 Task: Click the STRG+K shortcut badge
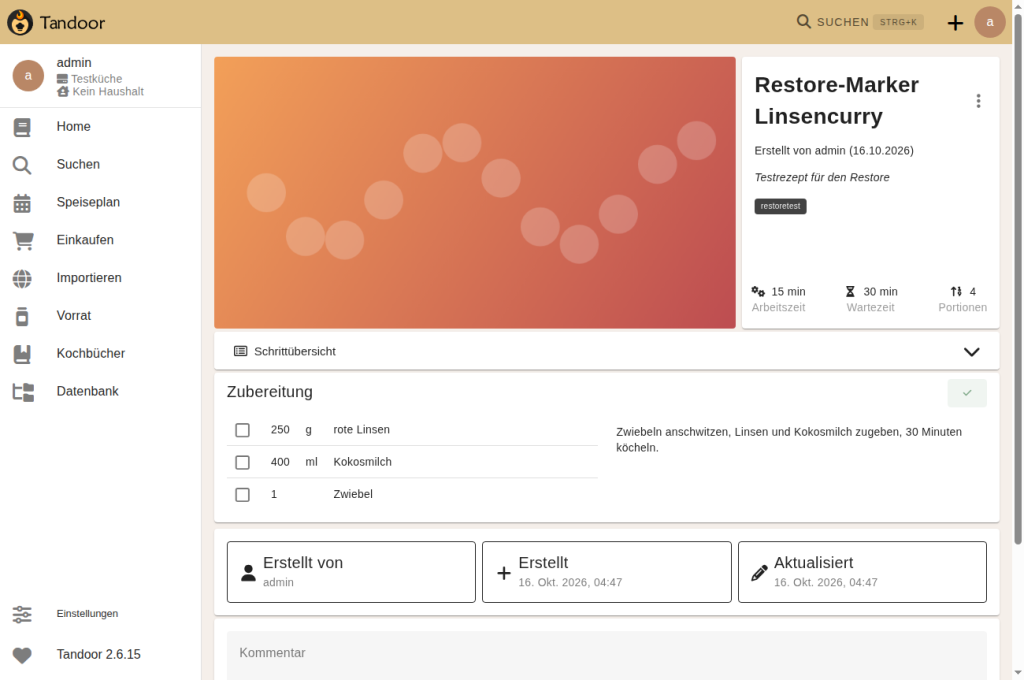[898, 22]
